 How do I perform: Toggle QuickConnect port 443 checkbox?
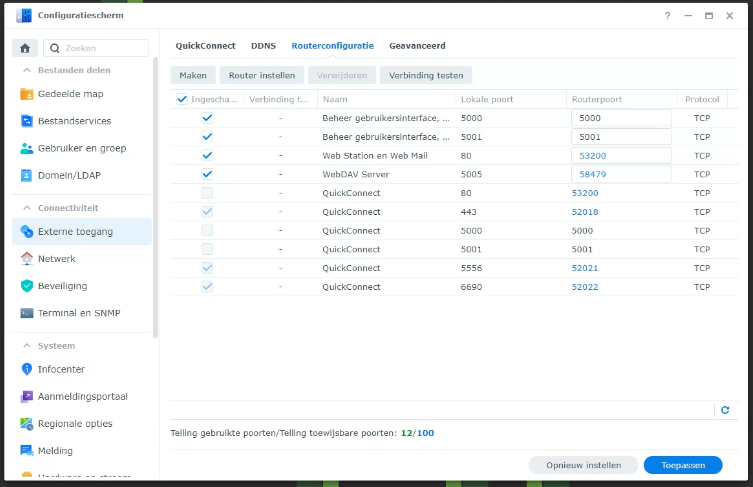(207, 212)
